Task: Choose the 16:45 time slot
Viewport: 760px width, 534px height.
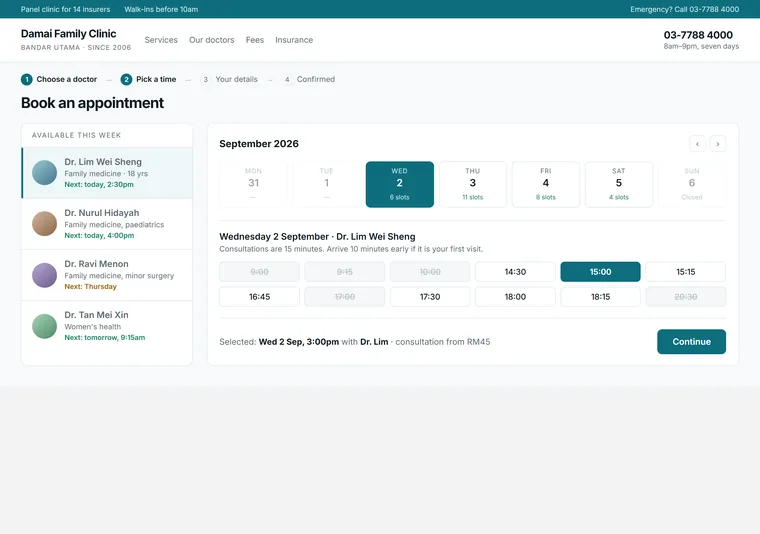Action: click(x=259, y=297)
